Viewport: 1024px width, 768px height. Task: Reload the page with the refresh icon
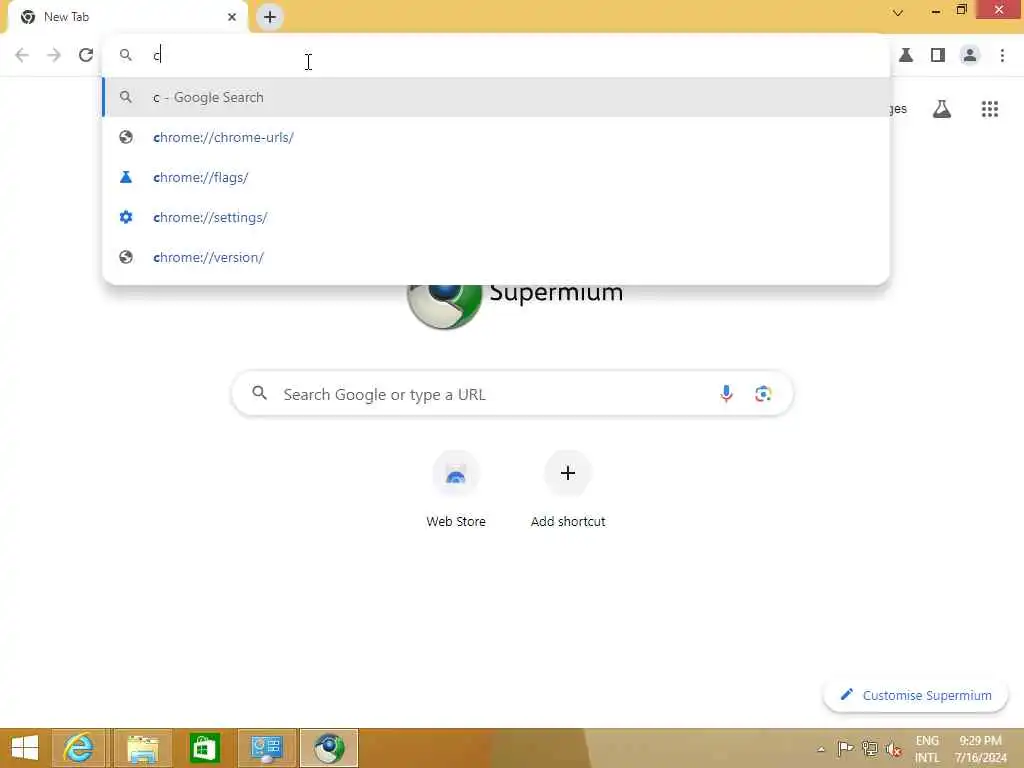(86, 55)
